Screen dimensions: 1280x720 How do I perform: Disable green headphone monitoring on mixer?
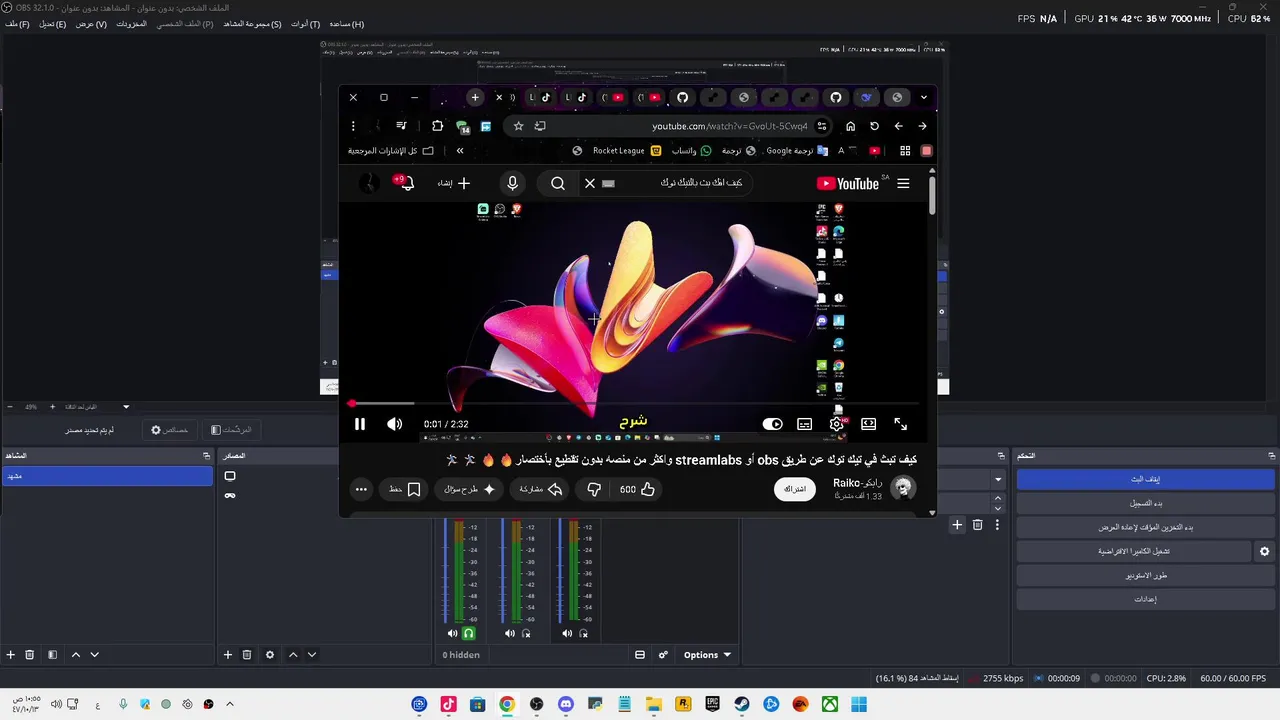click(468, 633)
